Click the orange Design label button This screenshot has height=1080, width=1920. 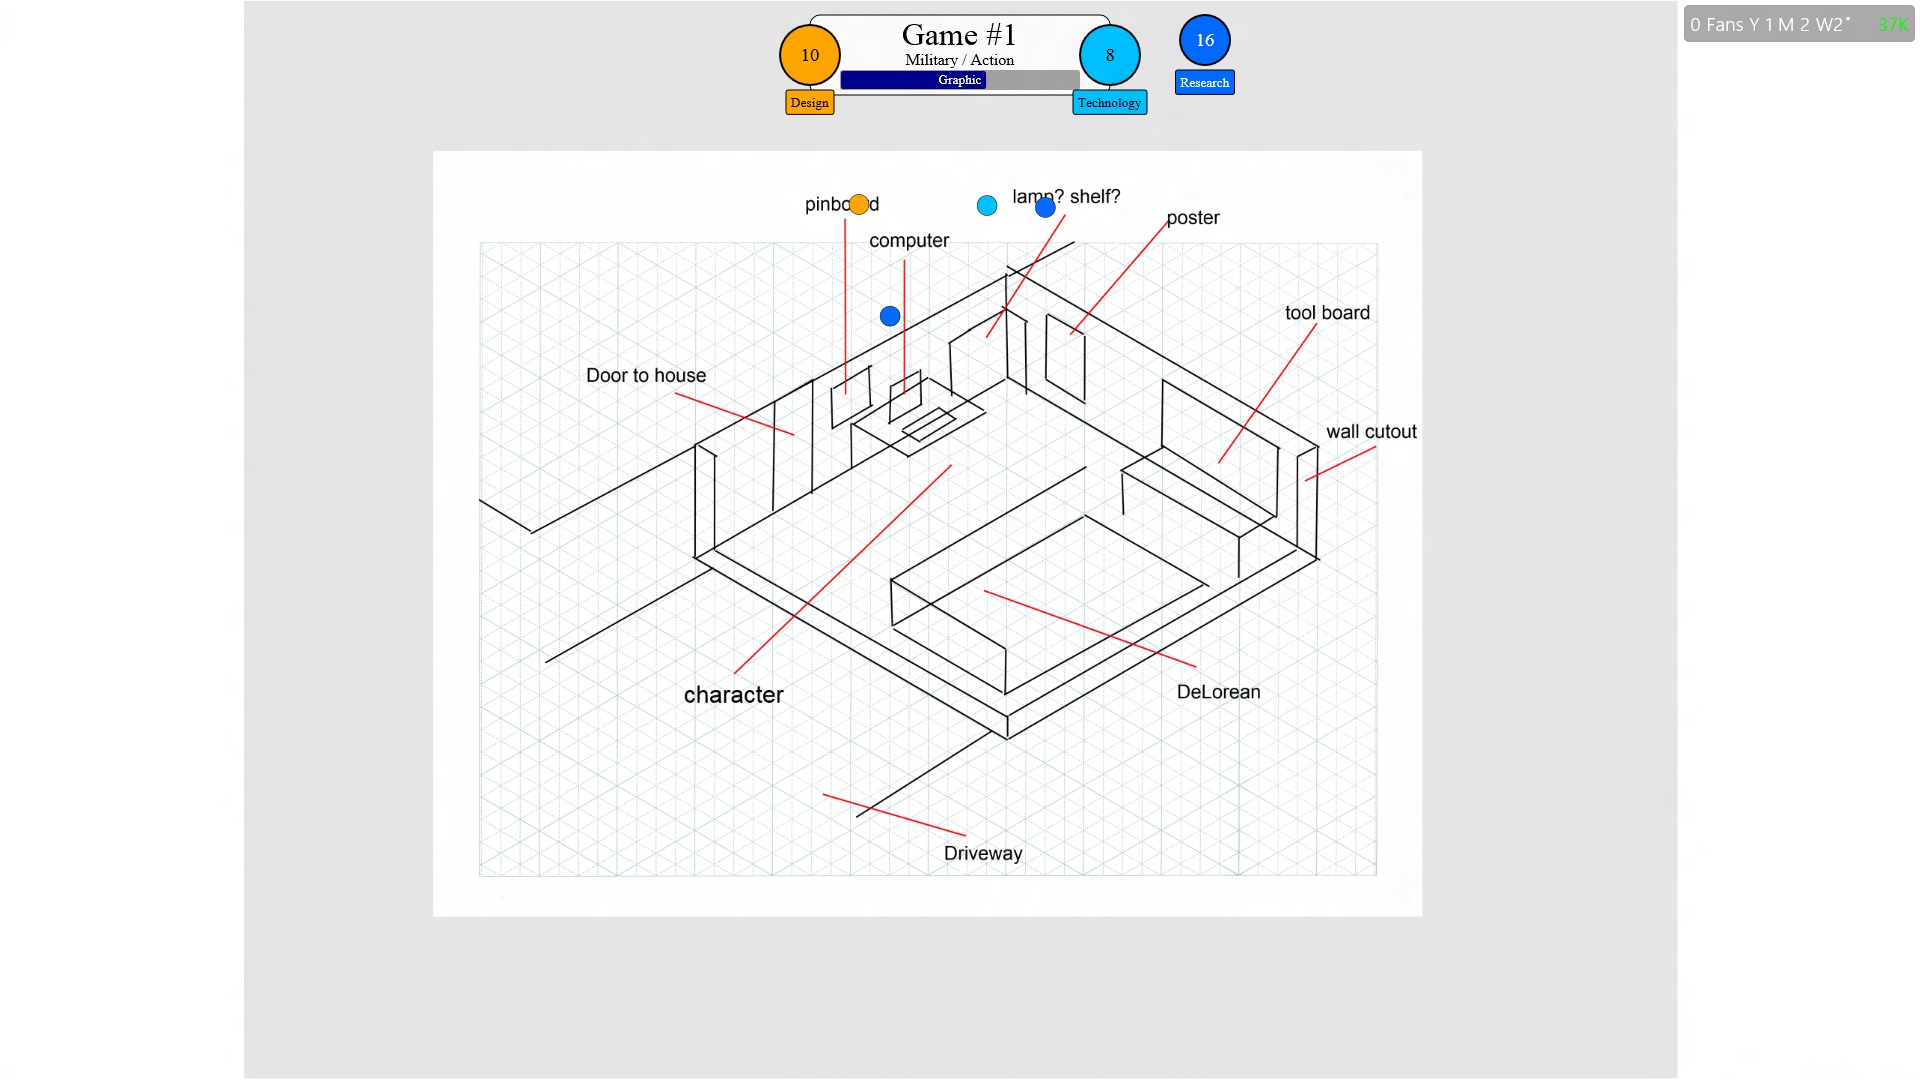(x=809, y=103)
